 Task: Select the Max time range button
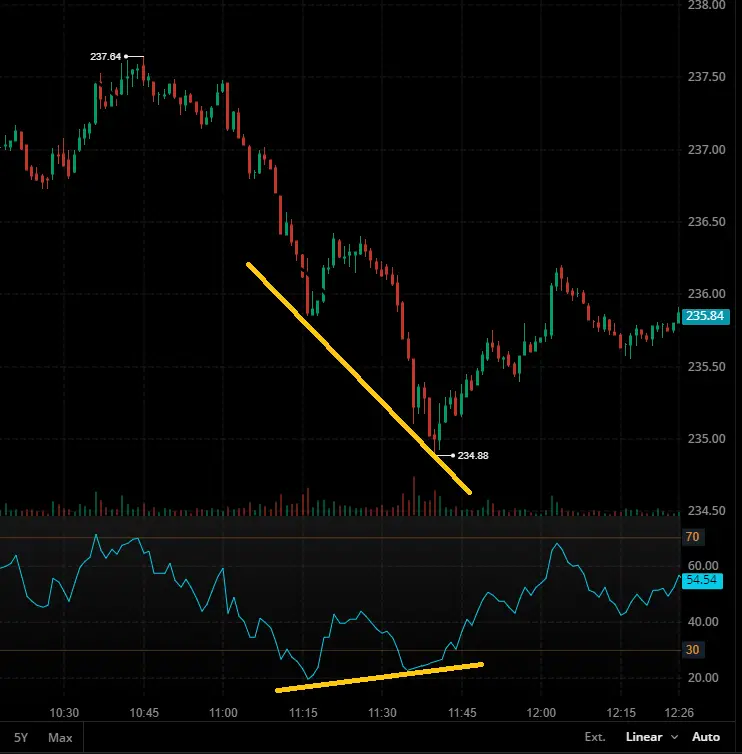60,737
